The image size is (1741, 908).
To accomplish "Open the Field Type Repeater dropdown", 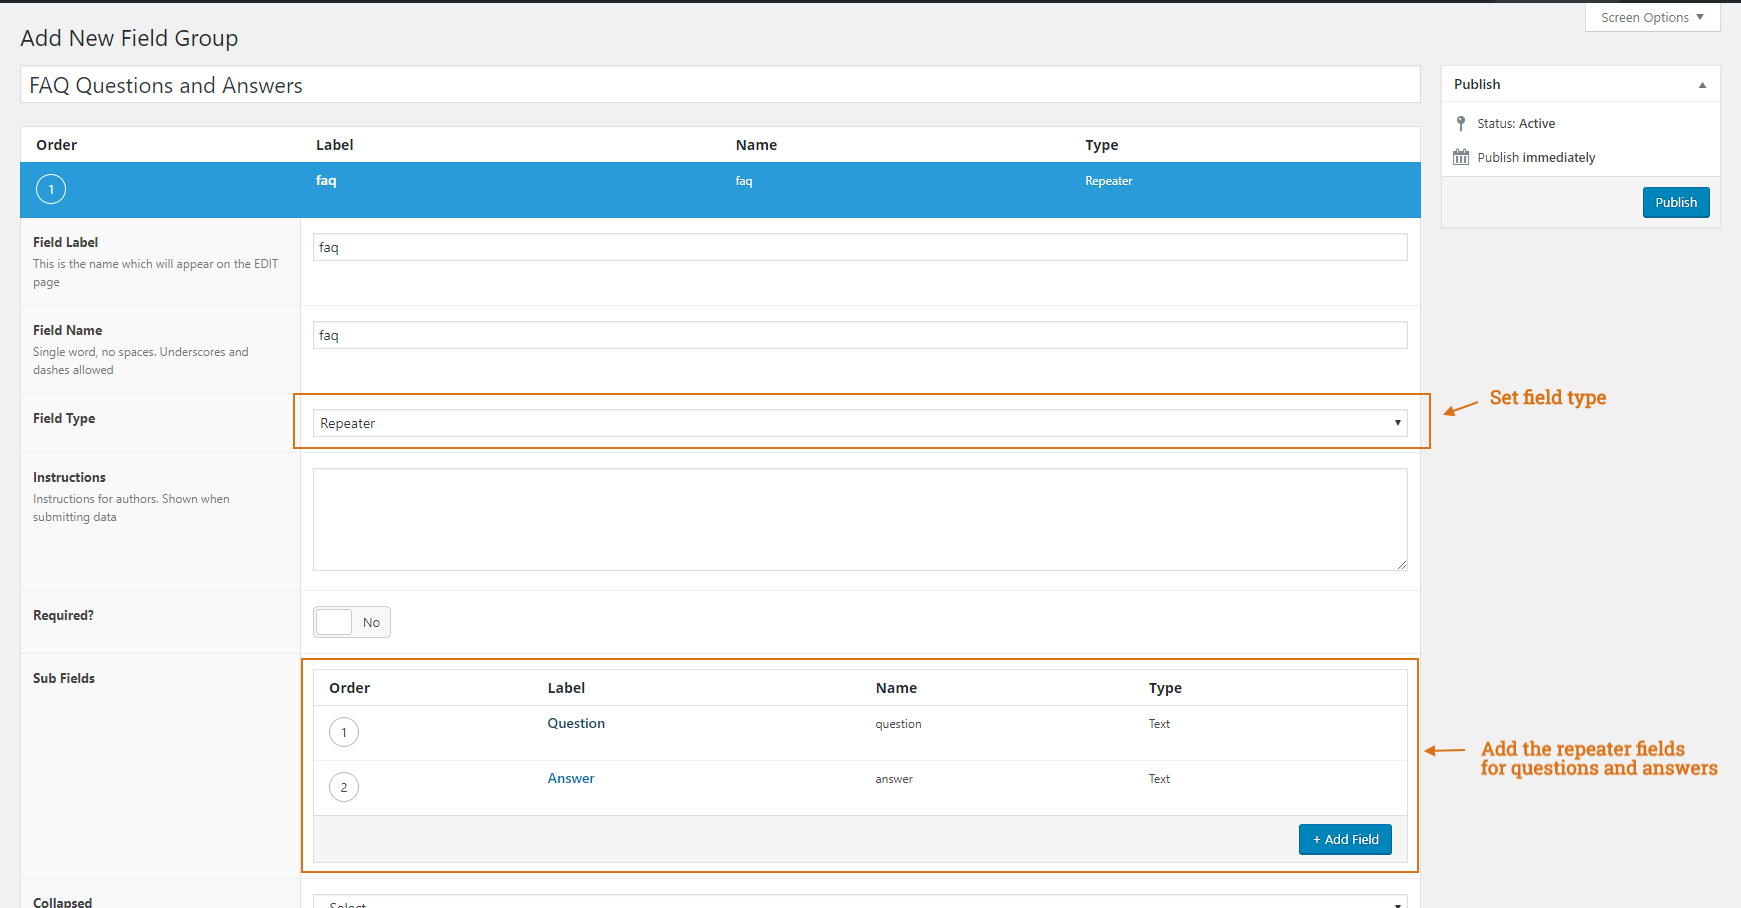I will coord(859,423).
